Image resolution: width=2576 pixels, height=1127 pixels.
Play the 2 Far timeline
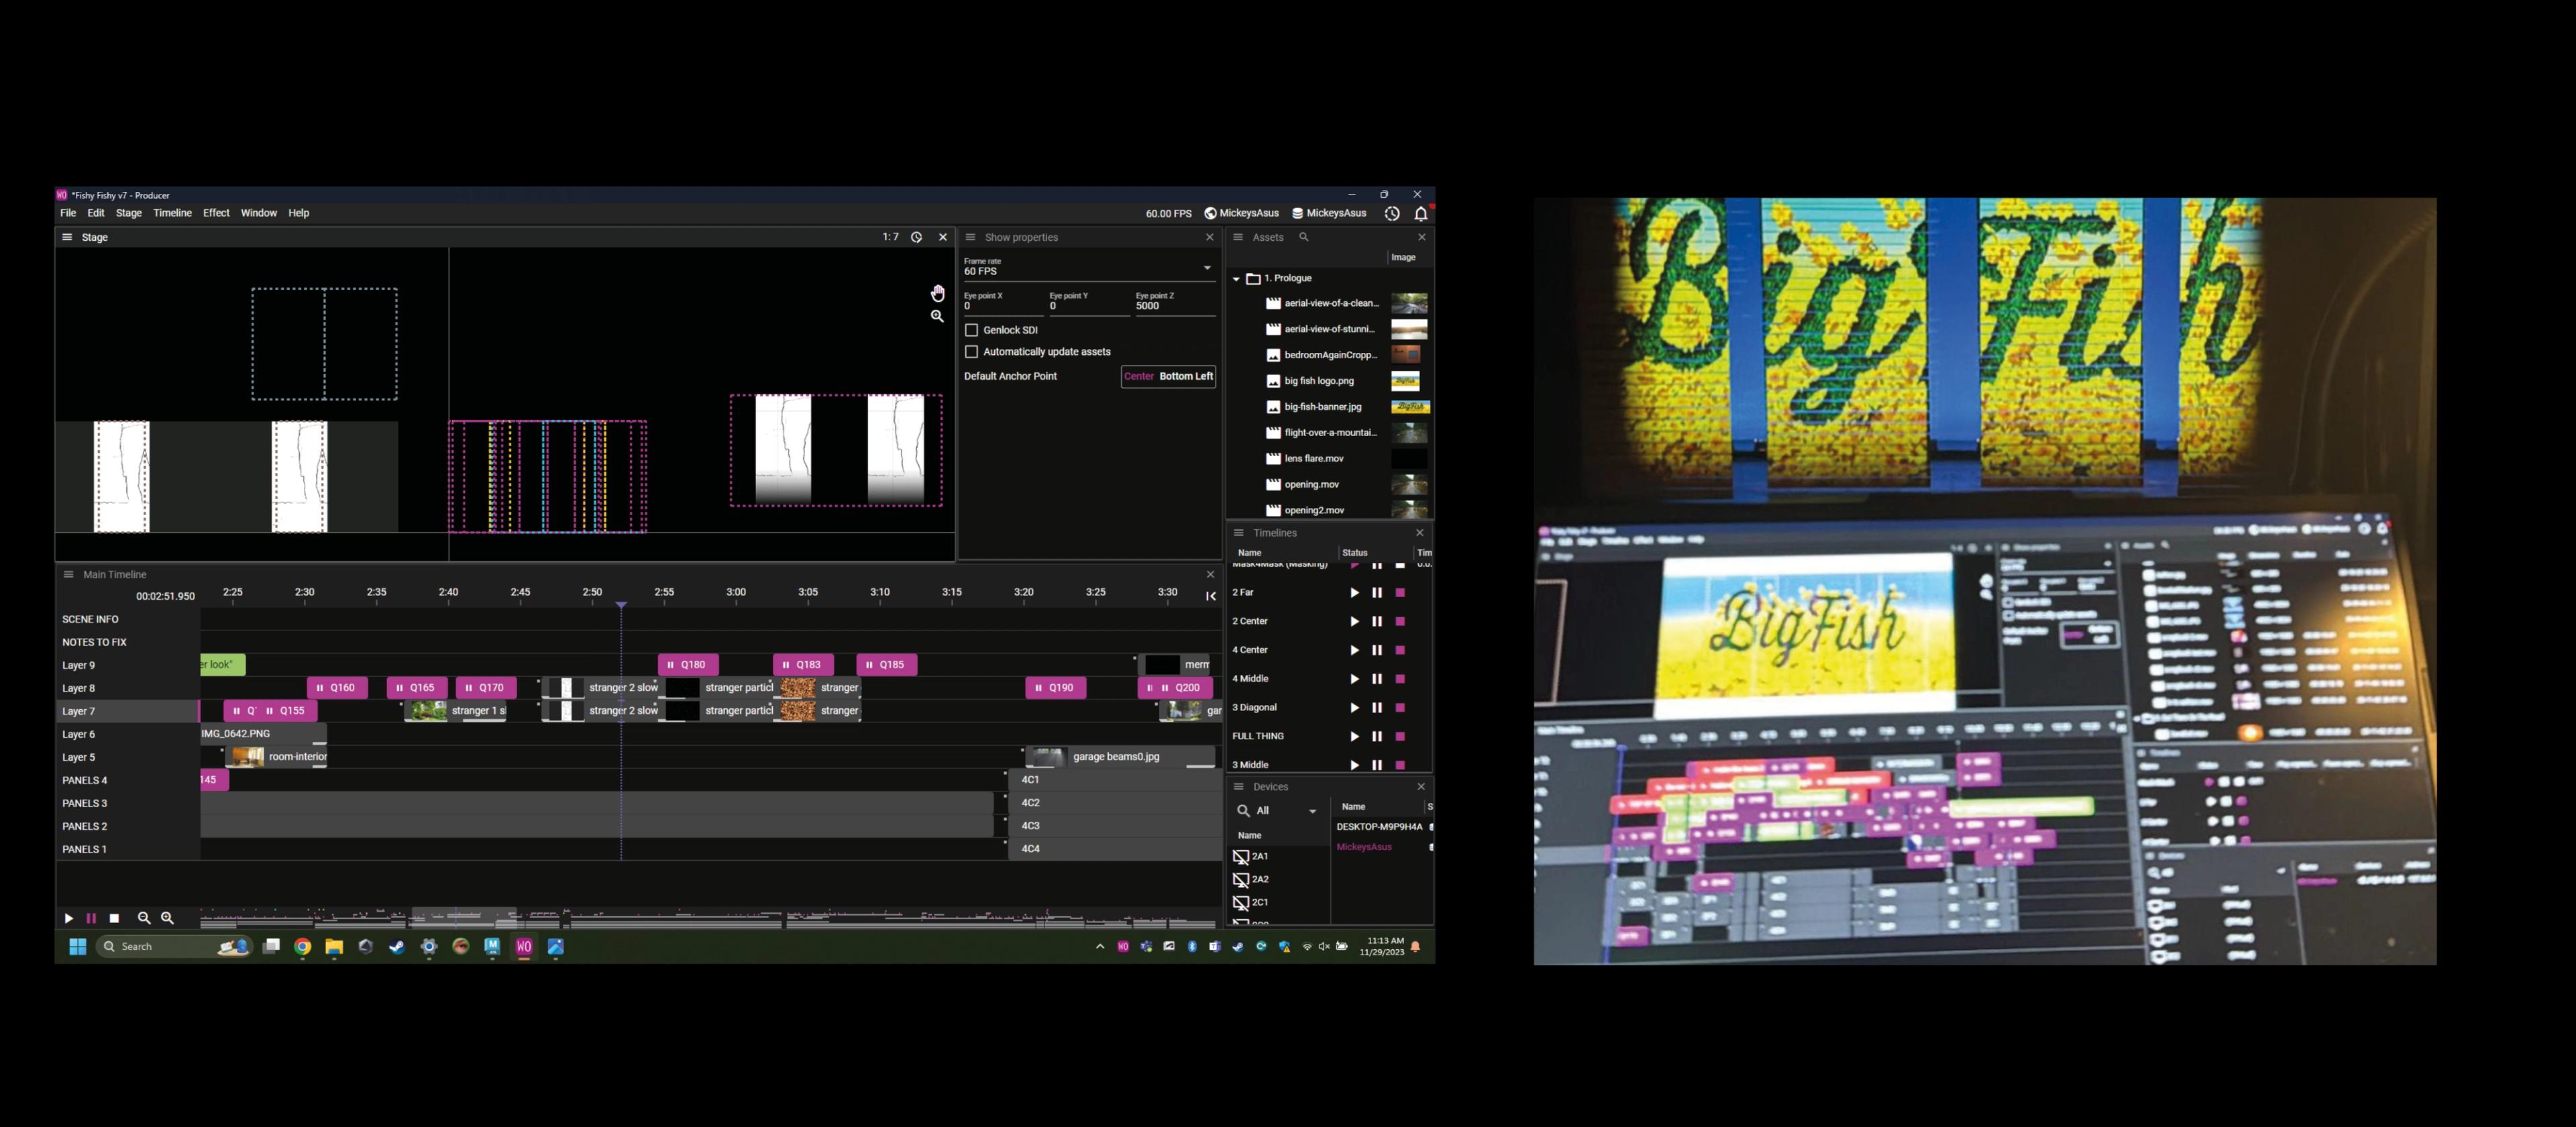click(1354, 593)
